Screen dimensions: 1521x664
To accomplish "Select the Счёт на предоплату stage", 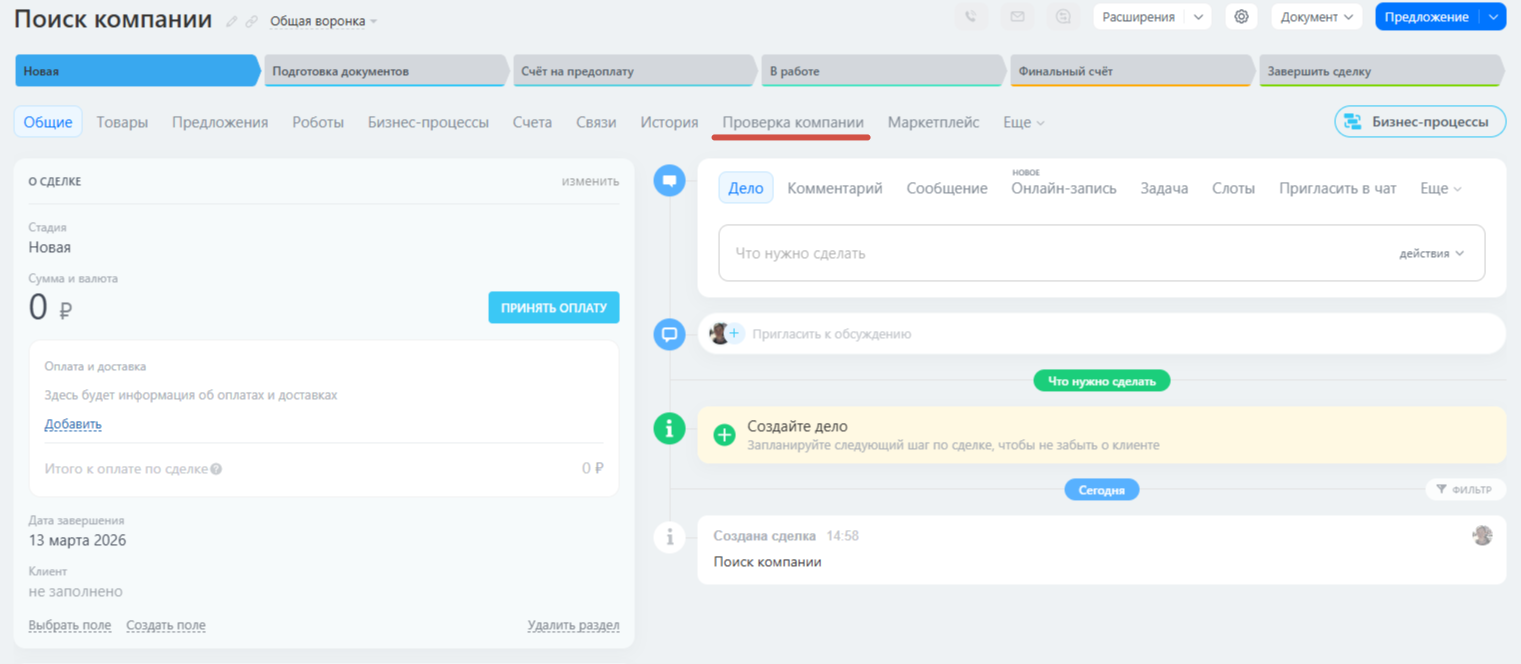I will (634, 71).
